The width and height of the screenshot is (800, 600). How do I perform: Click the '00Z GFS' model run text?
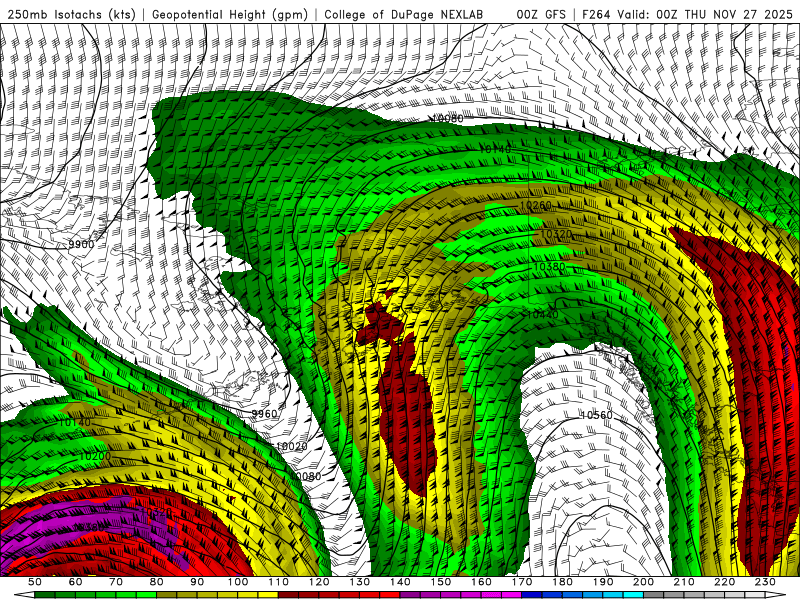click(x=541, y=14)
